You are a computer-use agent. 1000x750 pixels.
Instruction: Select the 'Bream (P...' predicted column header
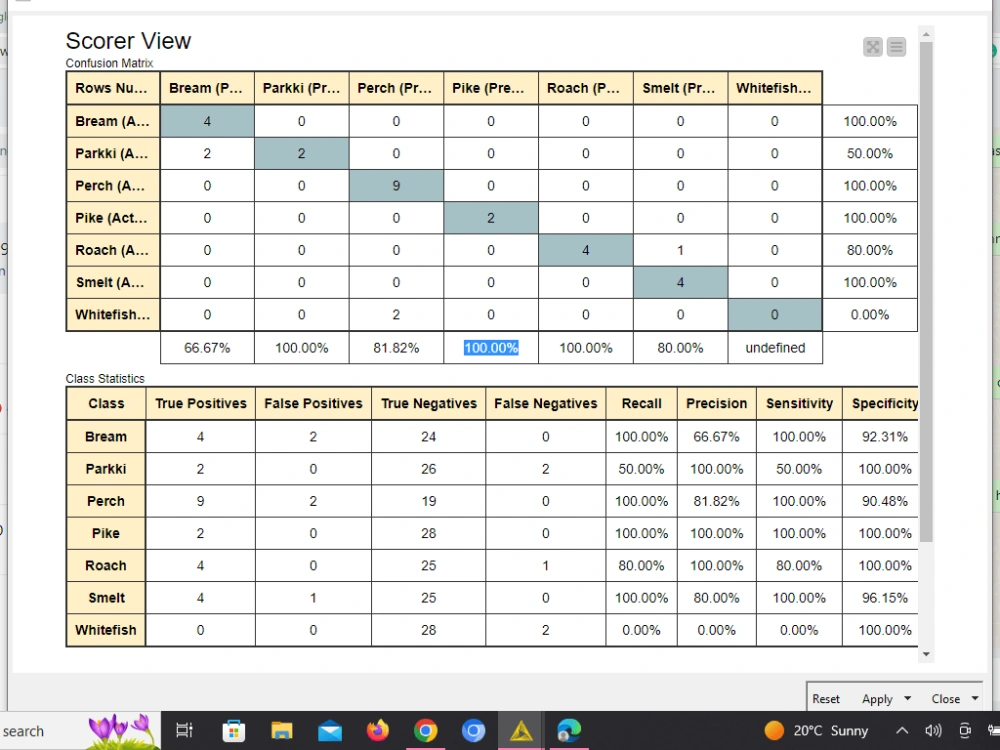[207, 88]
